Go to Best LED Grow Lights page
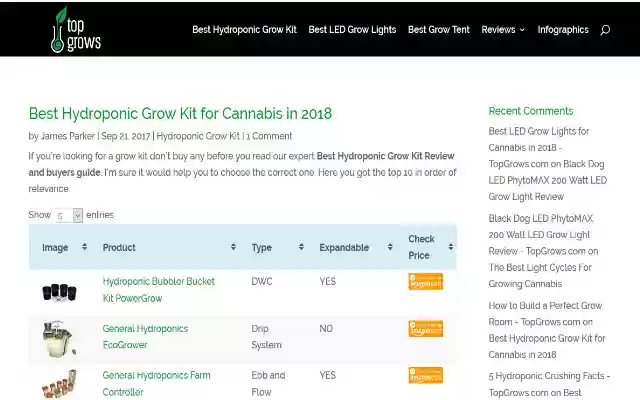This screenshot has width=640, height=400. pos(352,30)
